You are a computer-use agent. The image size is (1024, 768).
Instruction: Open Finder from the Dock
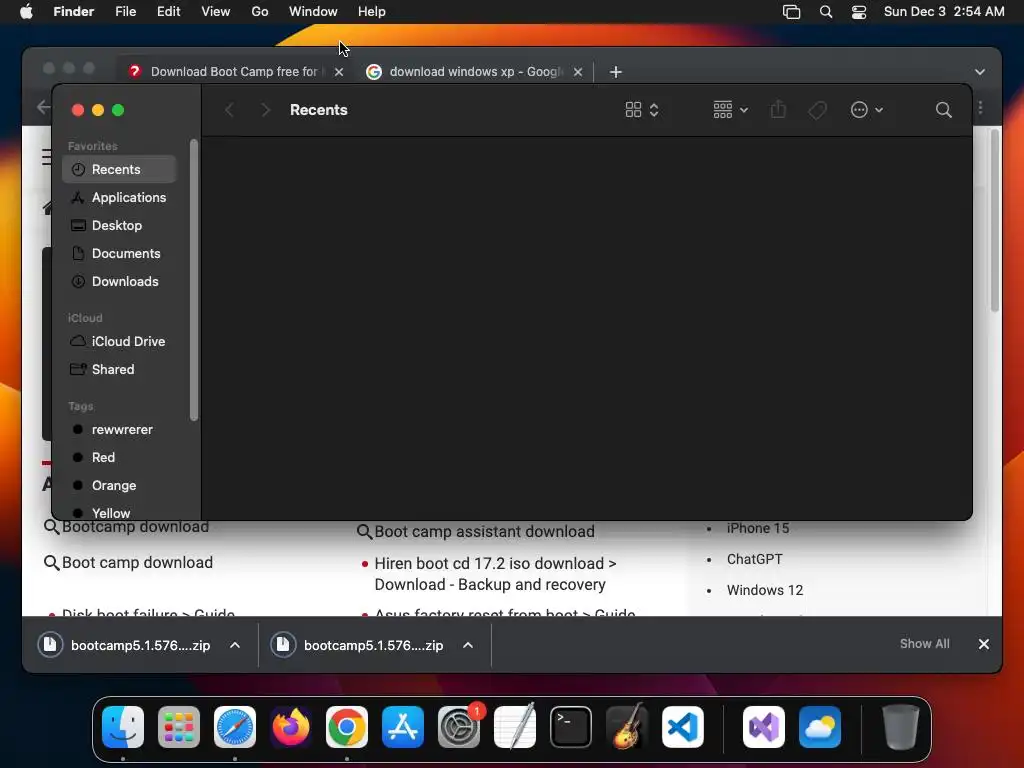pyautogui.click(x=123, y=727)
